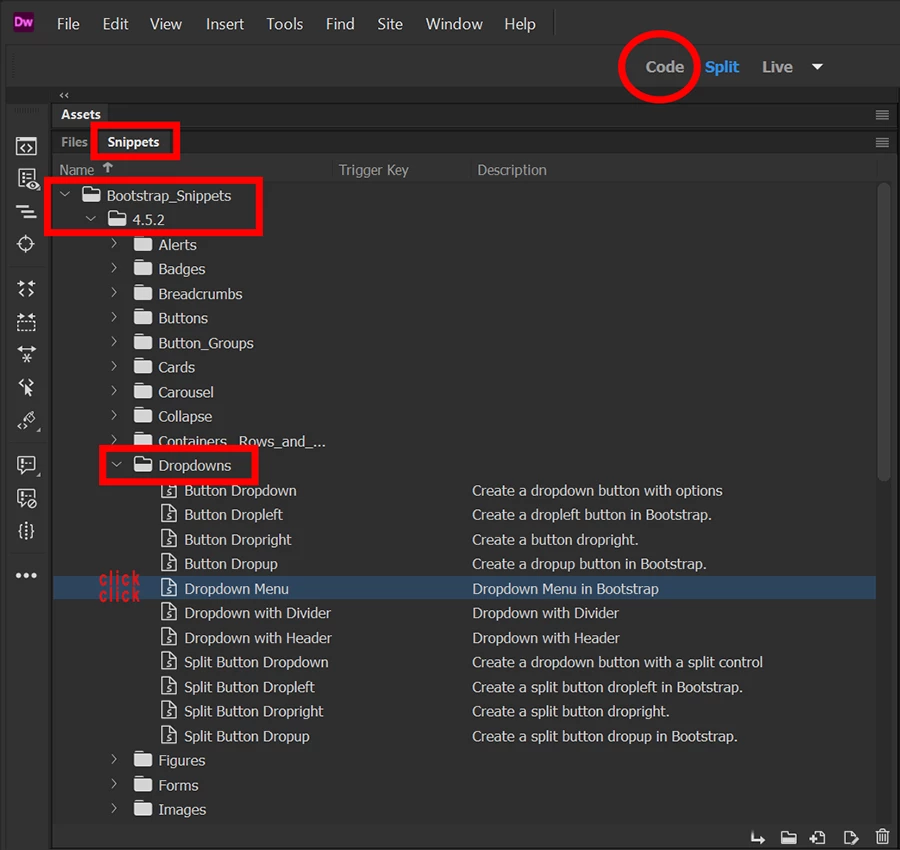Click the Live View options eye icon
This screenshot has height=850, width=900.
(x=27, y=179)
